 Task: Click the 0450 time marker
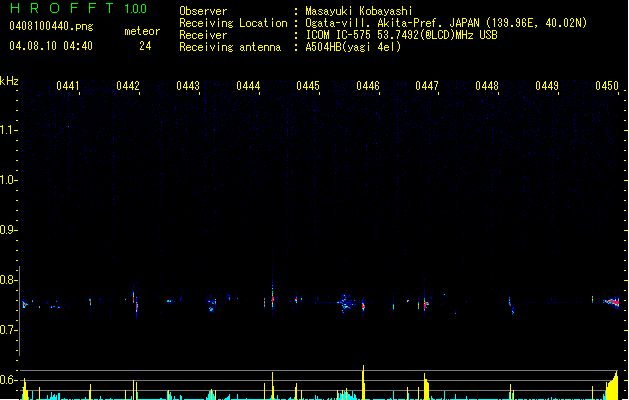coord(607,86)
